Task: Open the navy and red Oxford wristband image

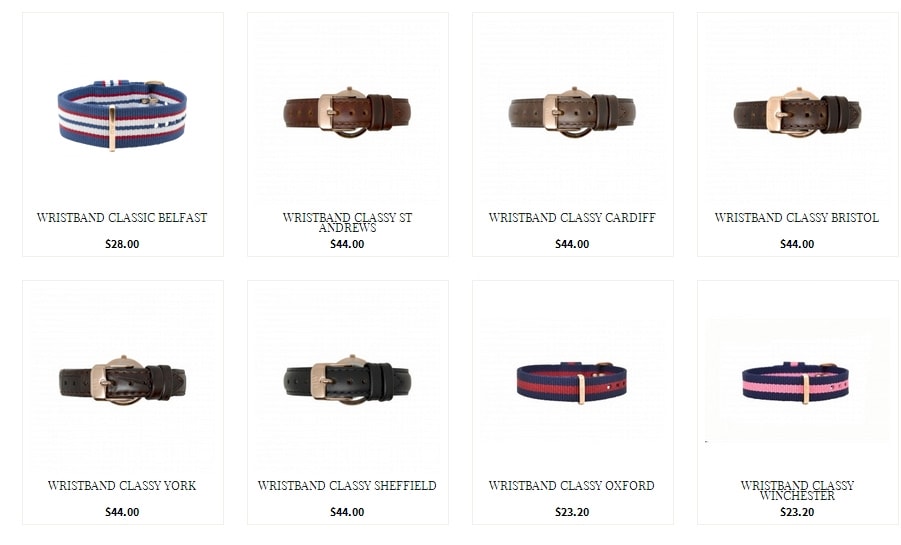Action: [x=572, y=382]
